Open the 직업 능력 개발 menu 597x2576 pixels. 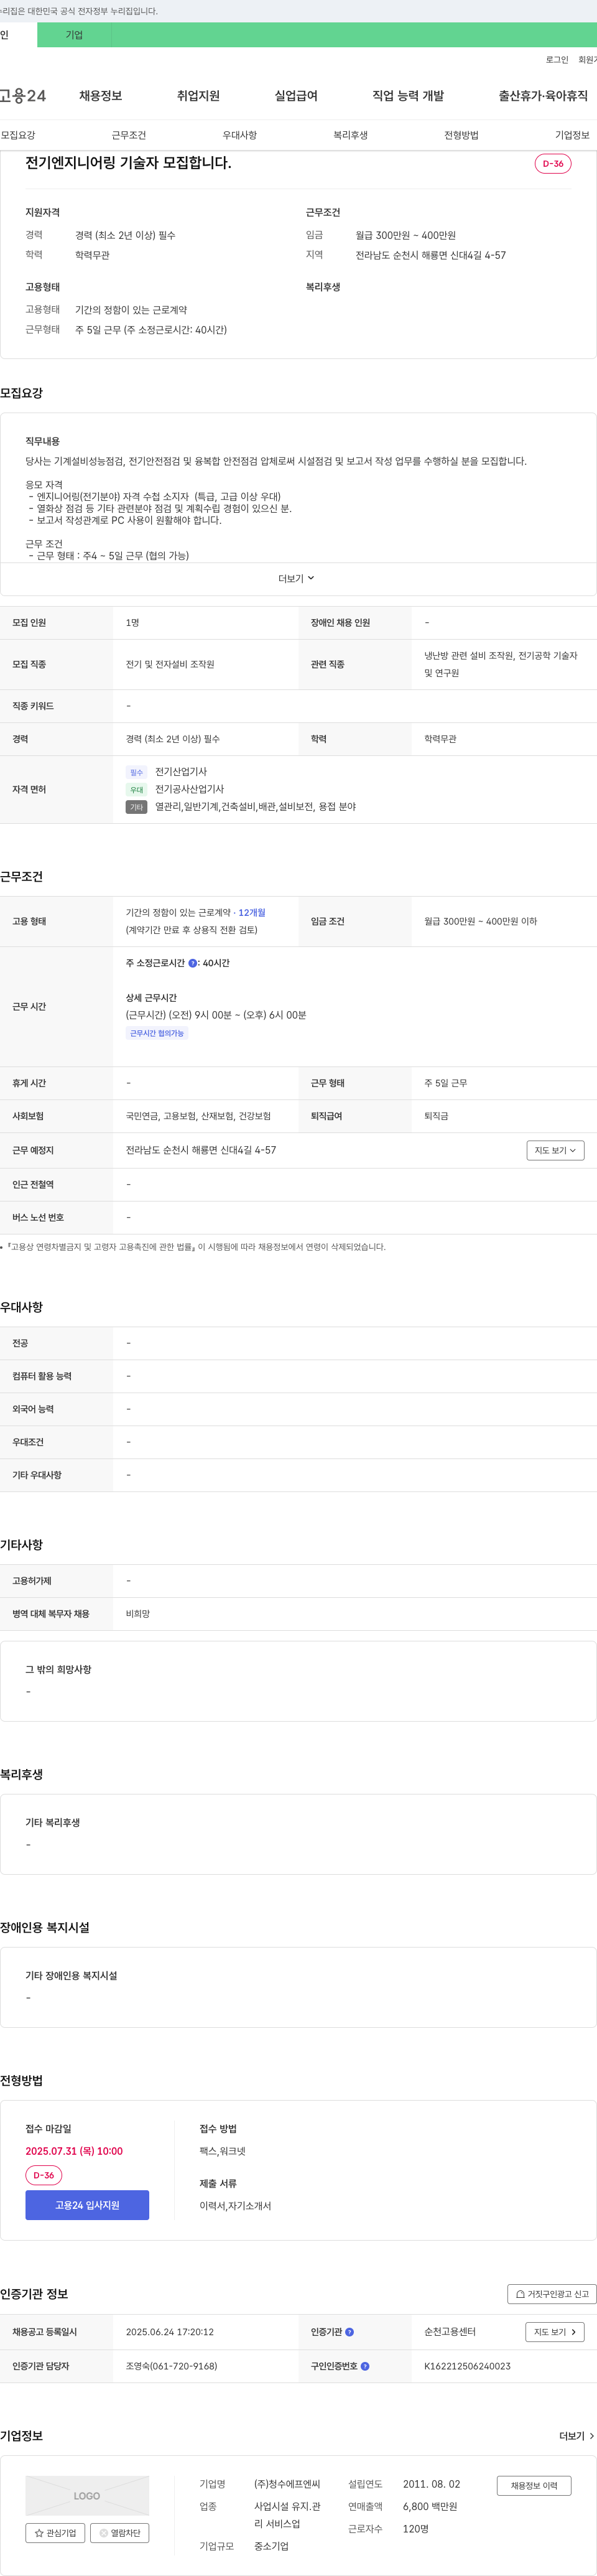(x=408, y=96)
